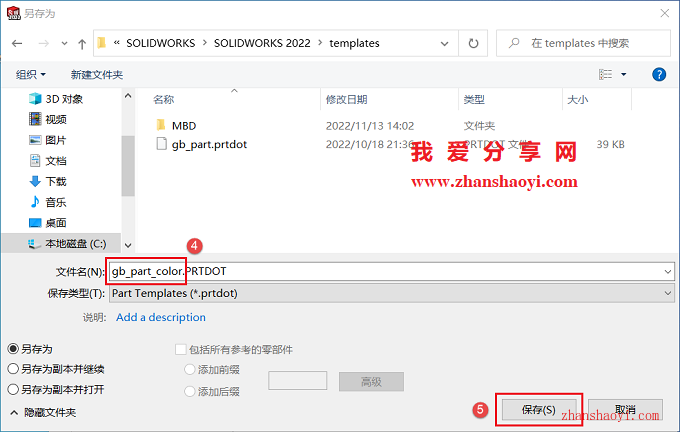
Task: Toggle 包括所有参考的零部件 checkbox
Action: point(180,349)
